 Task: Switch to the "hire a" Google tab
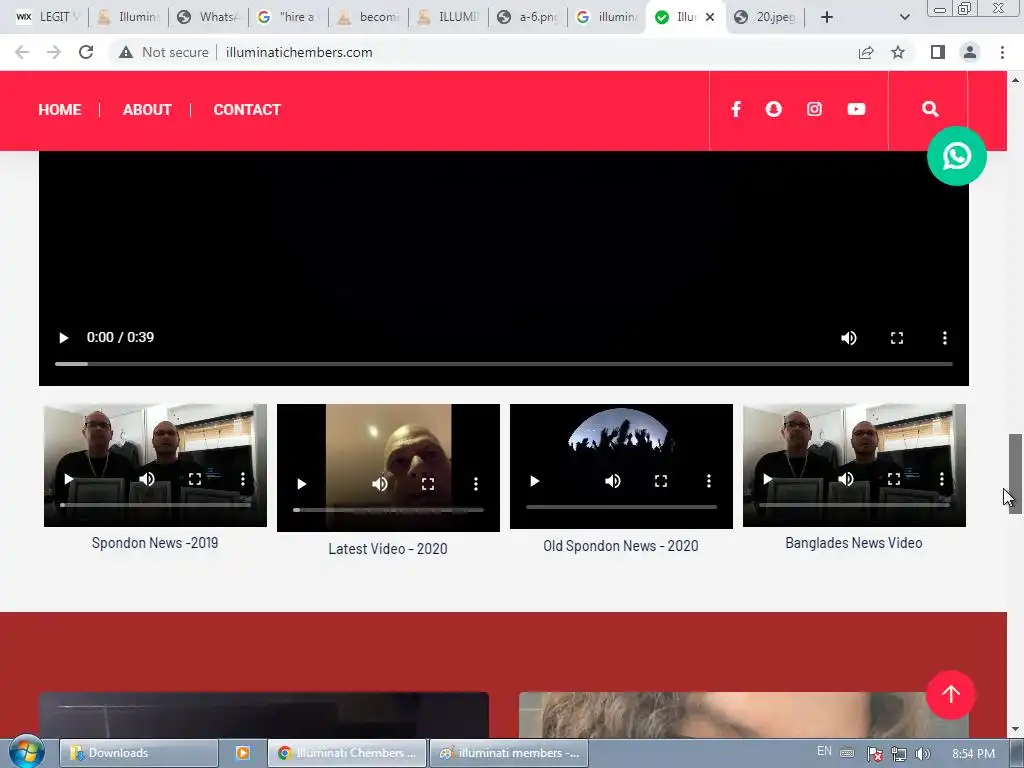pyautogui.click(x=289, y=17)
